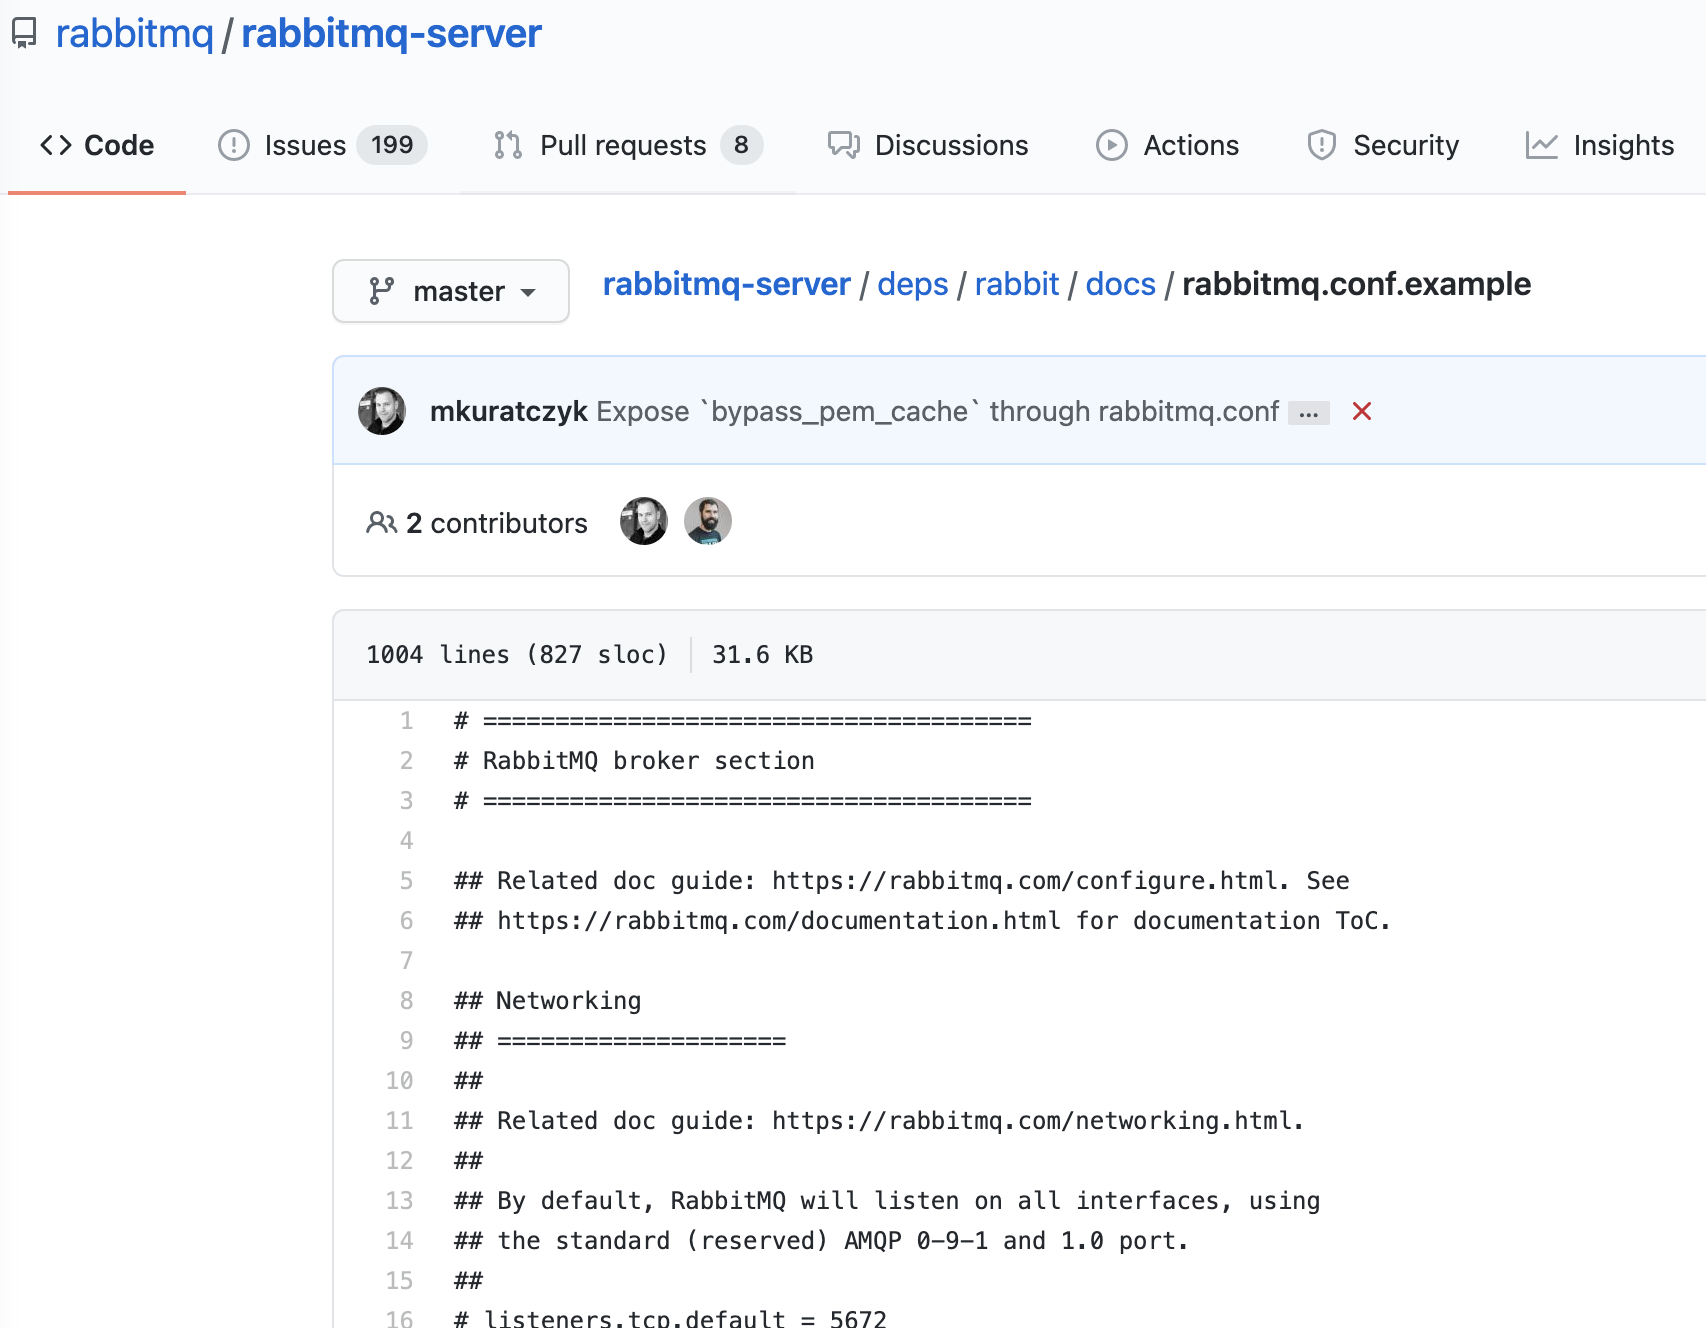Click the networking.html doc guide line
Screen dimensions: 1706x1328
tap(879, 1120)
